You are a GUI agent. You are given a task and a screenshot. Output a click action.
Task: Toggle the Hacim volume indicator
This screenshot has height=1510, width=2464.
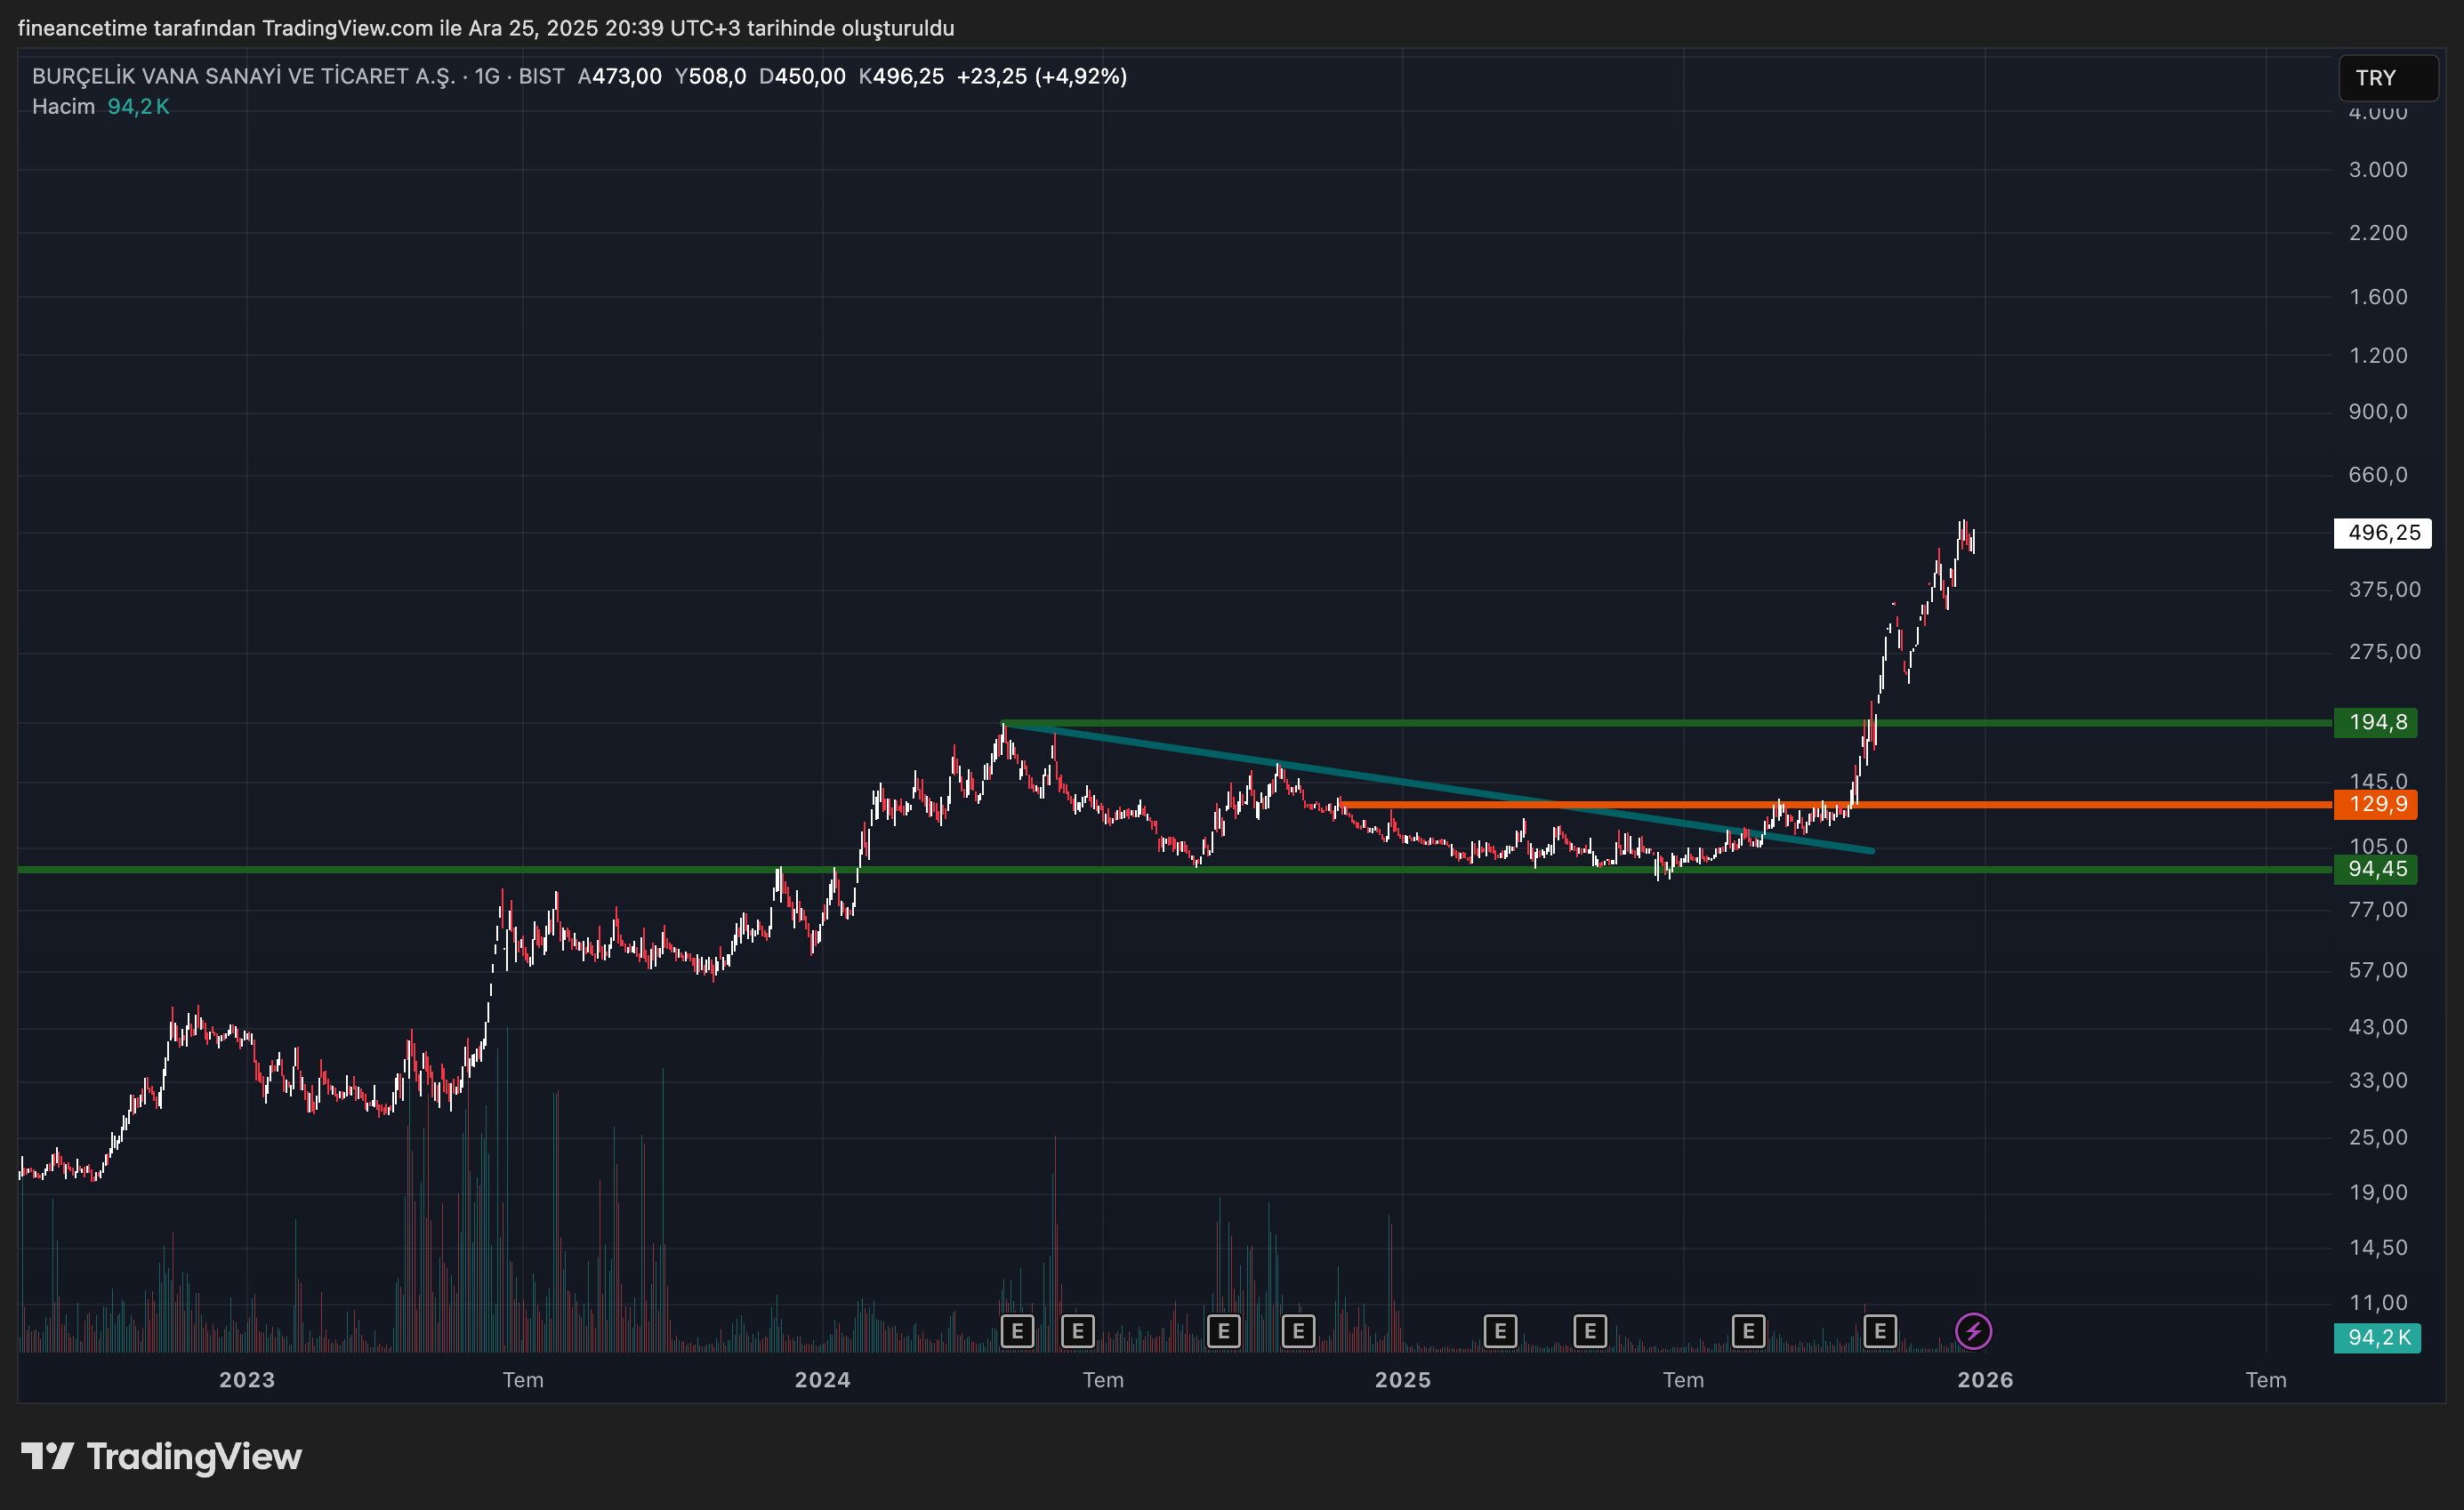[x=63, y=106]
